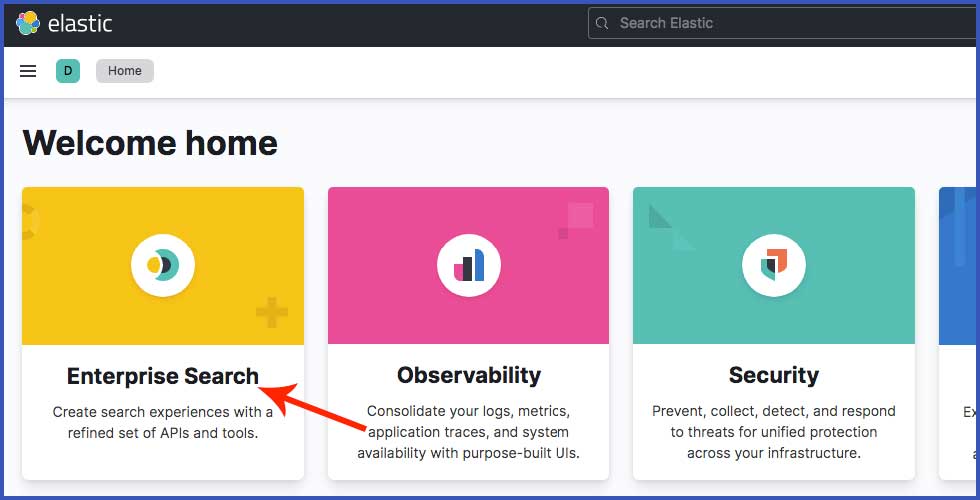The width and height of the screenshot is (980, 500).
Task: Click the Observability bar chart icon
Action: (x=468, y=266)
